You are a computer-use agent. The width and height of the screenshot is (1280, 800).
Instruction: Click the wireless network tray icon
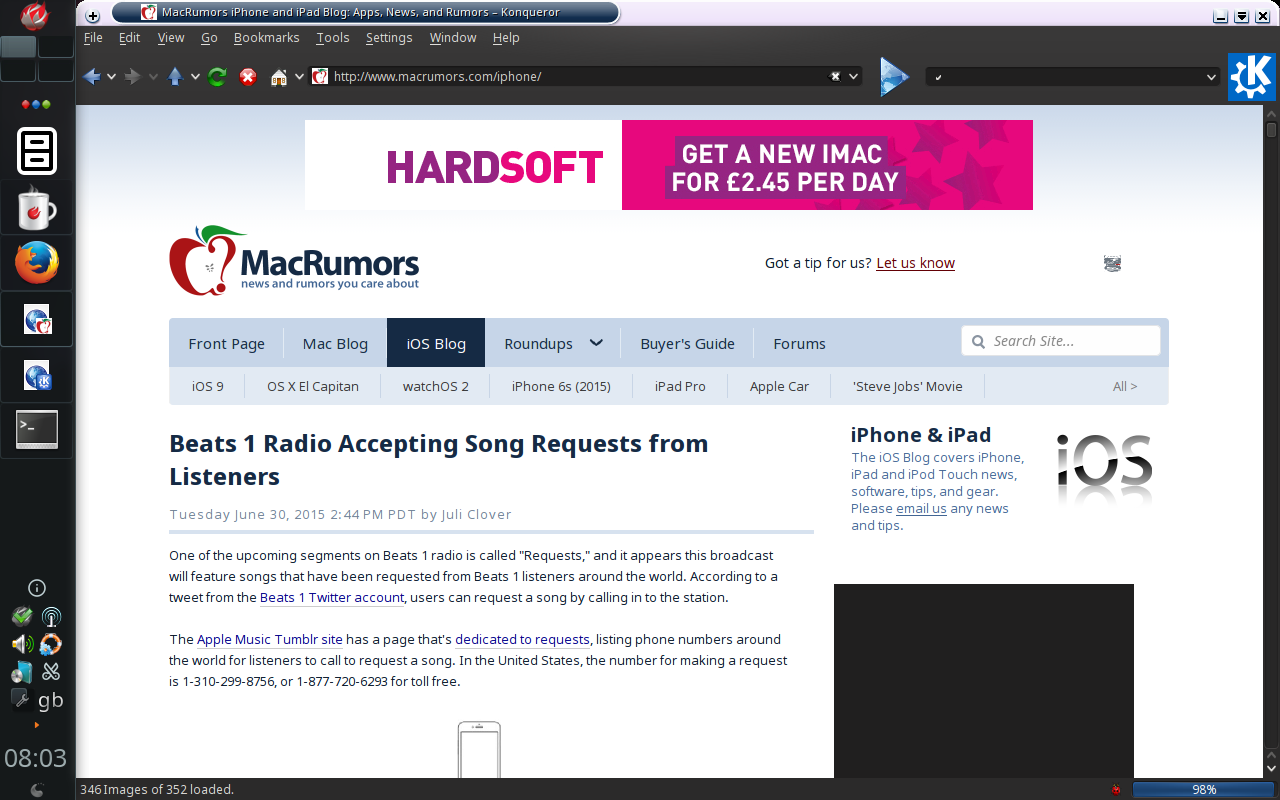(51, 617)
